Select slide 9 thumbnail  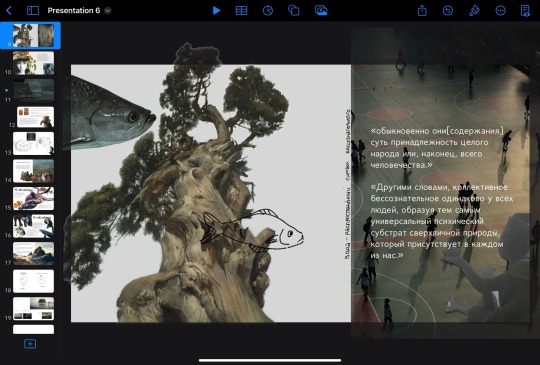click(33, 35)
